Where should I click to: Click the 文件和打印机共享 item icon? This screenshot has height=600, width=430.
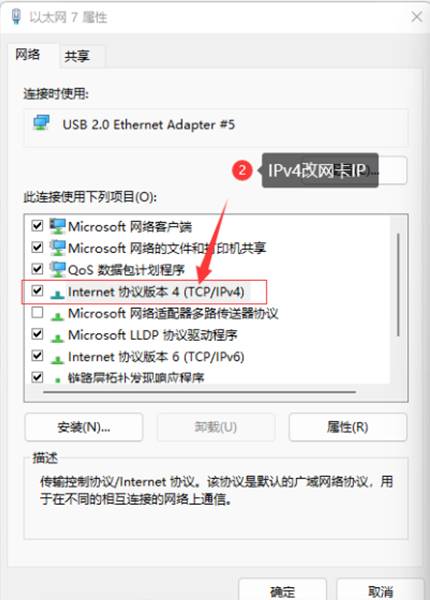(57, 248)
